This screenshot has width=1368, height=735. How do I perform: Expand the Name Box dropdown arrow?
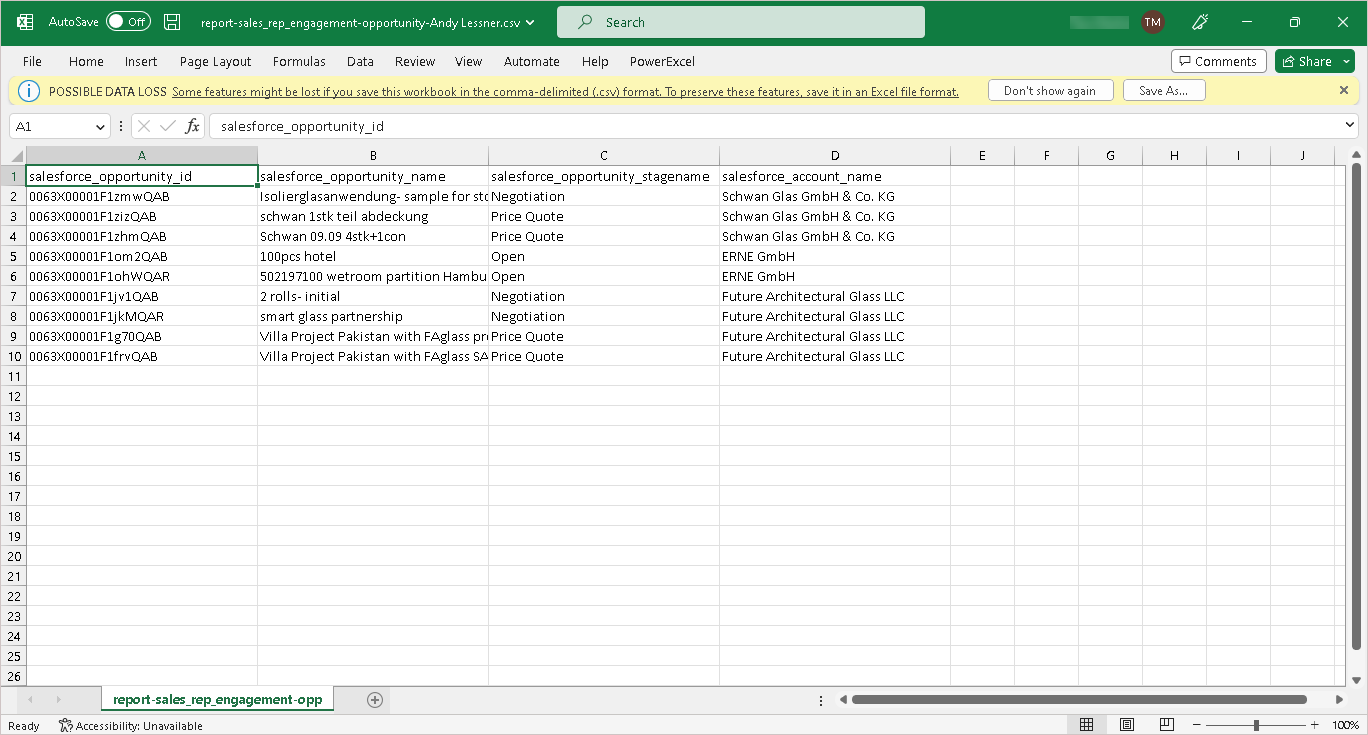coord(100,126)
